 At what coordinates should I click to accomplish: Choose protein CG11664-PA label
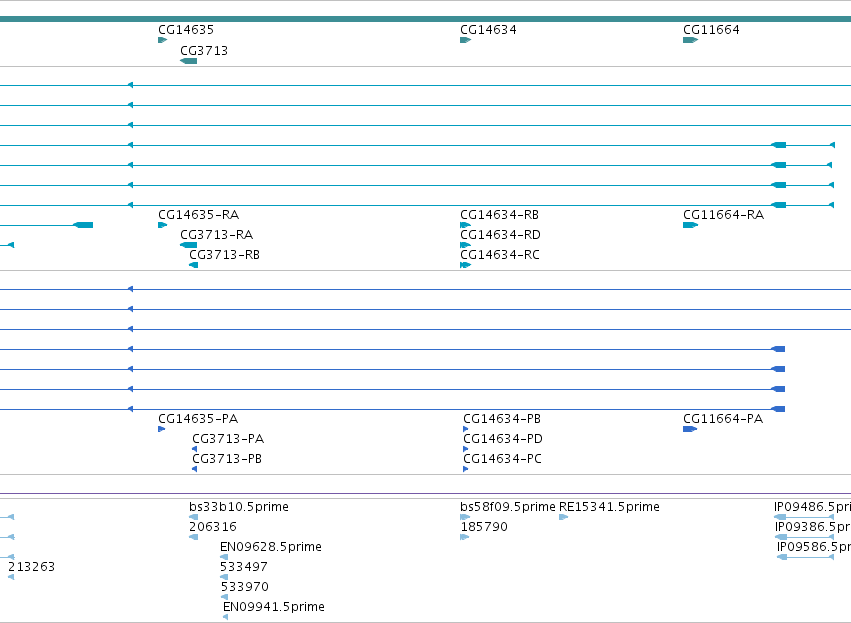pos(722,419)
